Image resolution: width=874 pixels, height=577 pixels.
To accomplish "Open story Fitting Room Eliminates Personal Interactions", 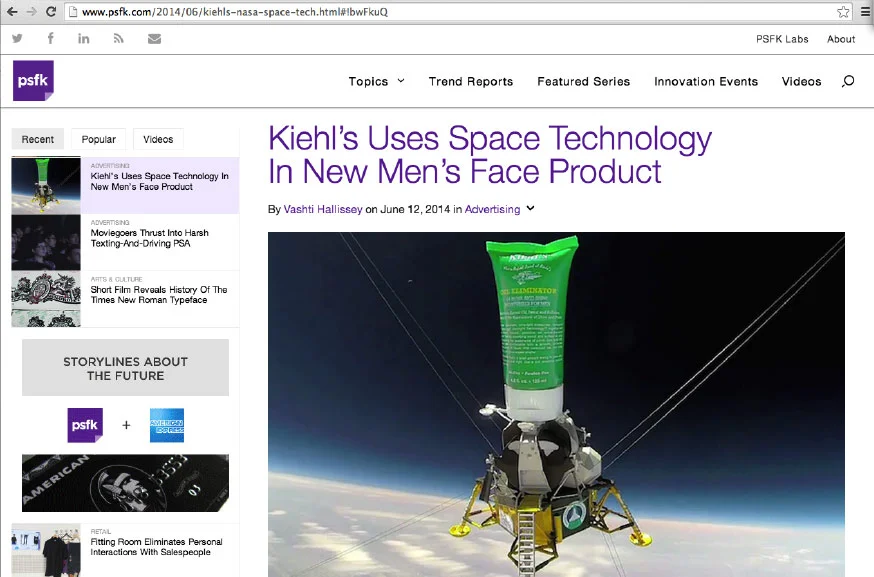I will tap(156, 547).
